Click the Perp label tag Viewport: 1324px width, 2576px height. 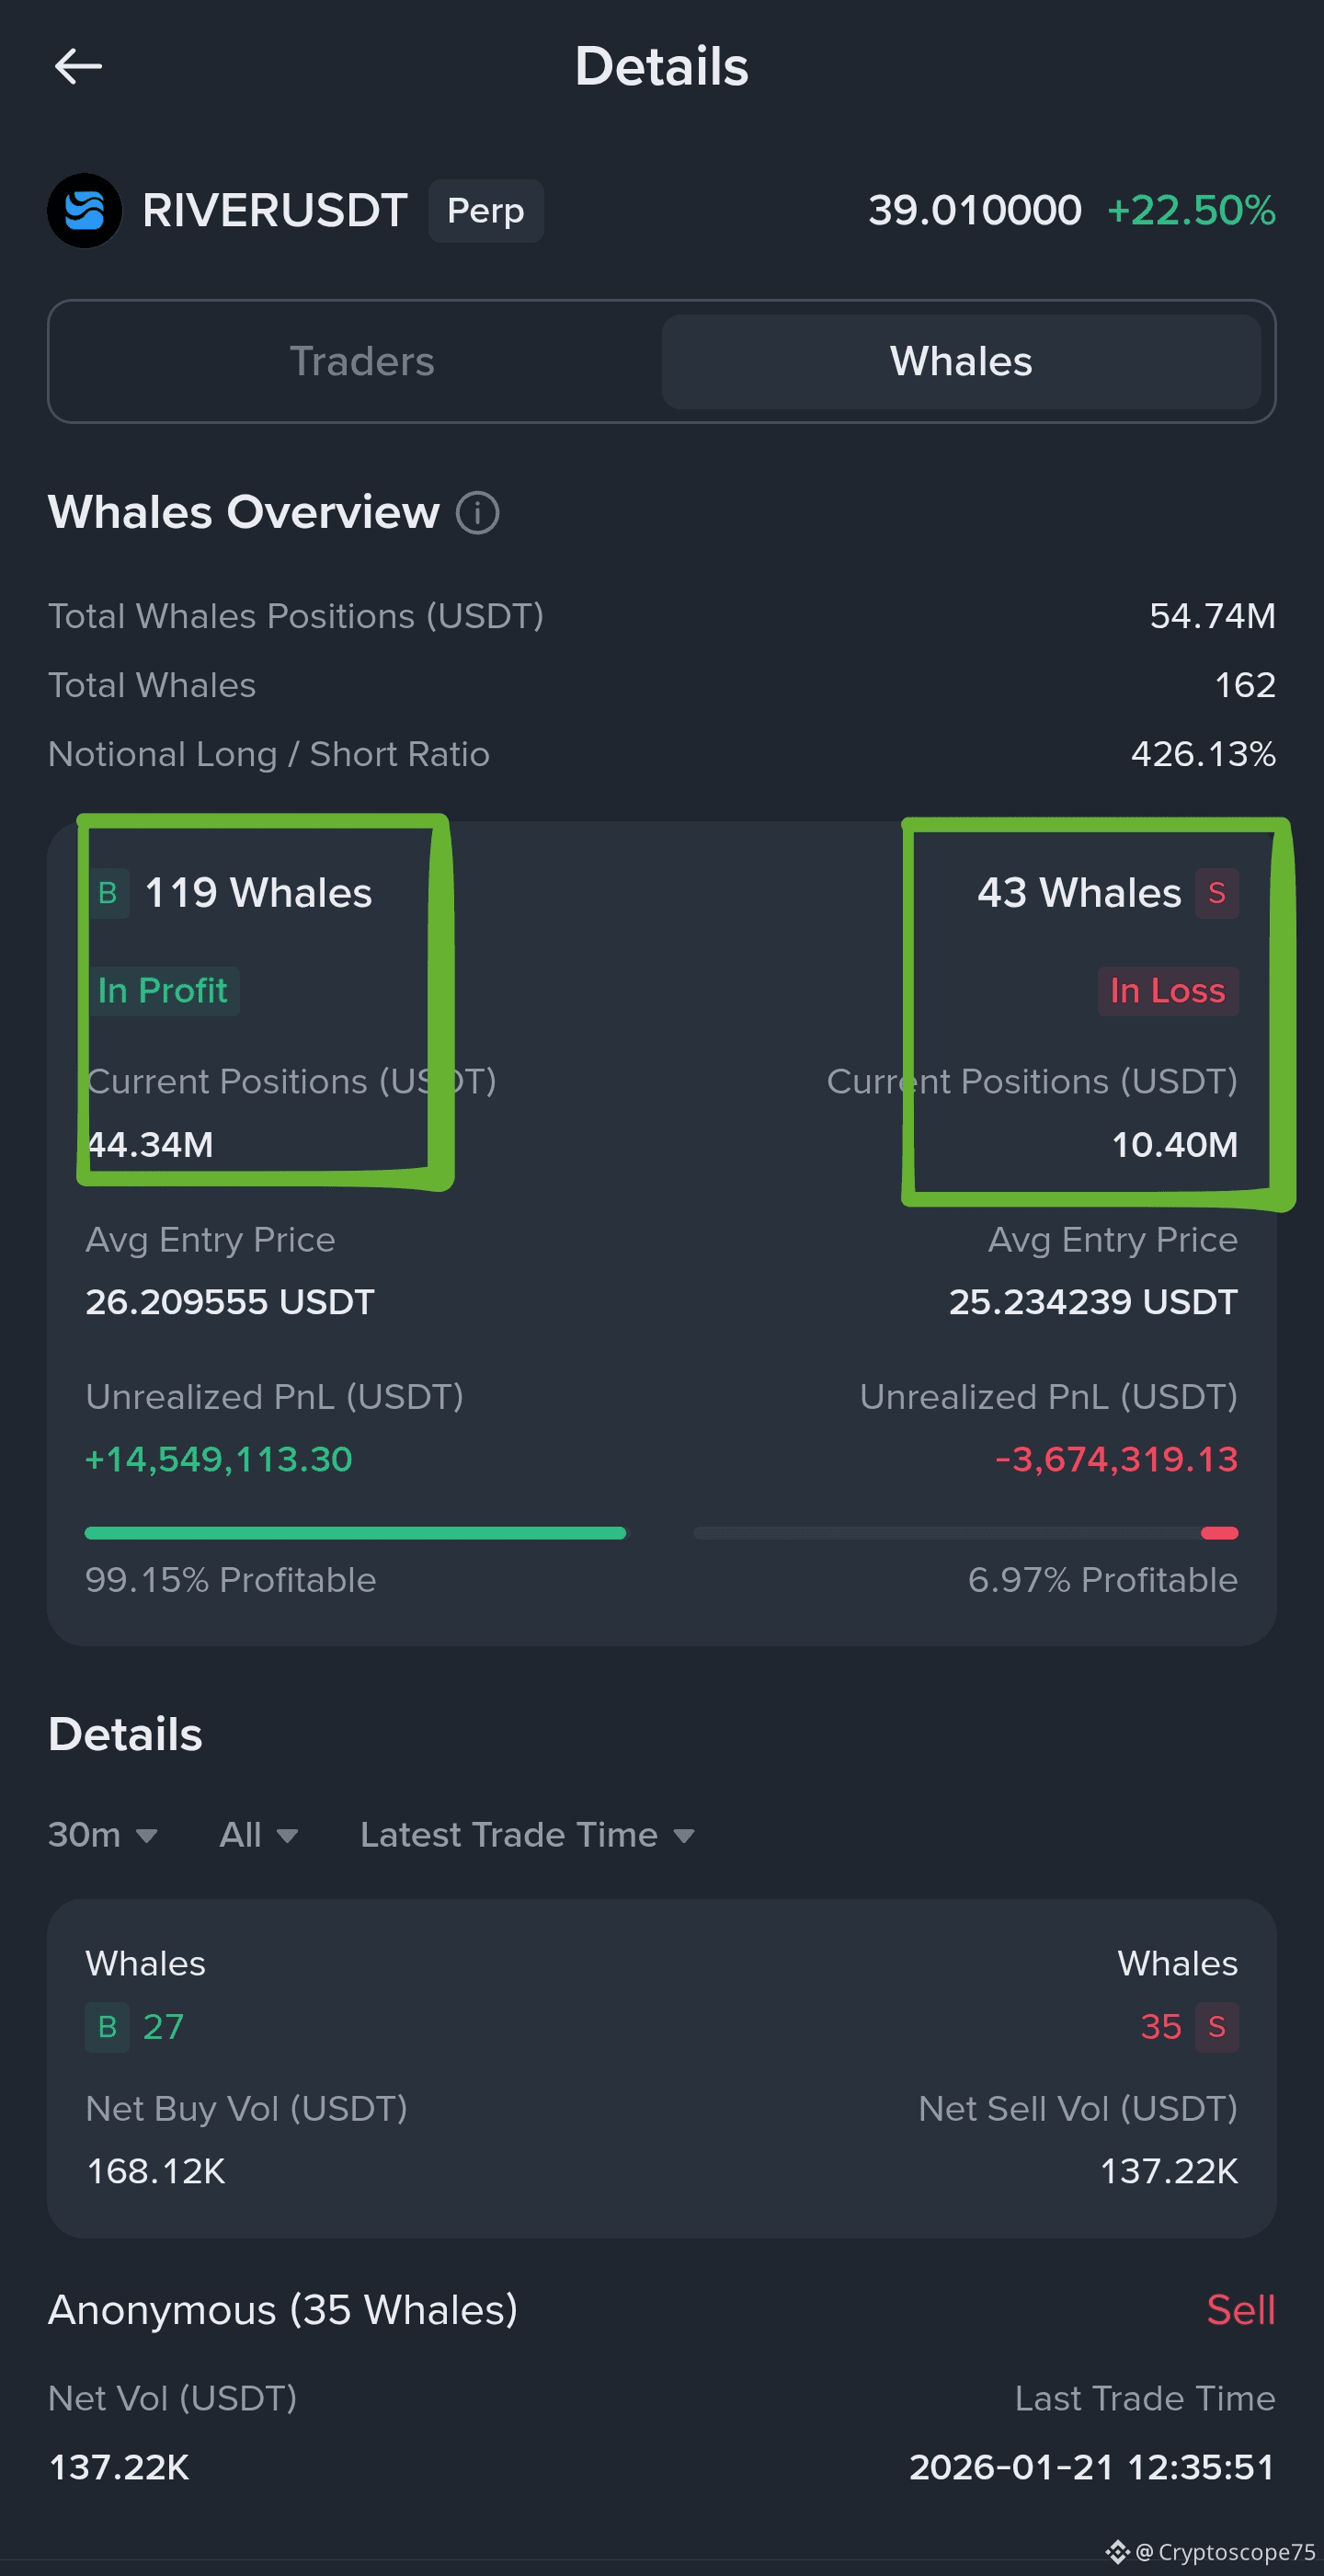coord(485,211)
